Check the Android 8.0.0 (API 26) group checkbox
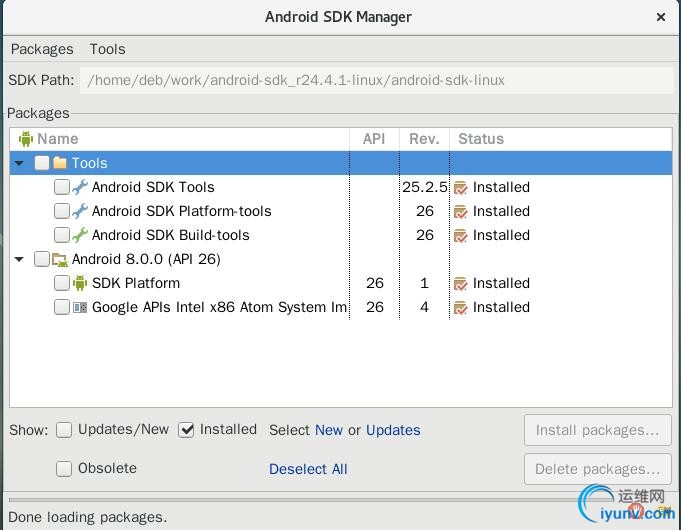Image resolution: width=681 pixels, height=530 pixels. point(42,259)
